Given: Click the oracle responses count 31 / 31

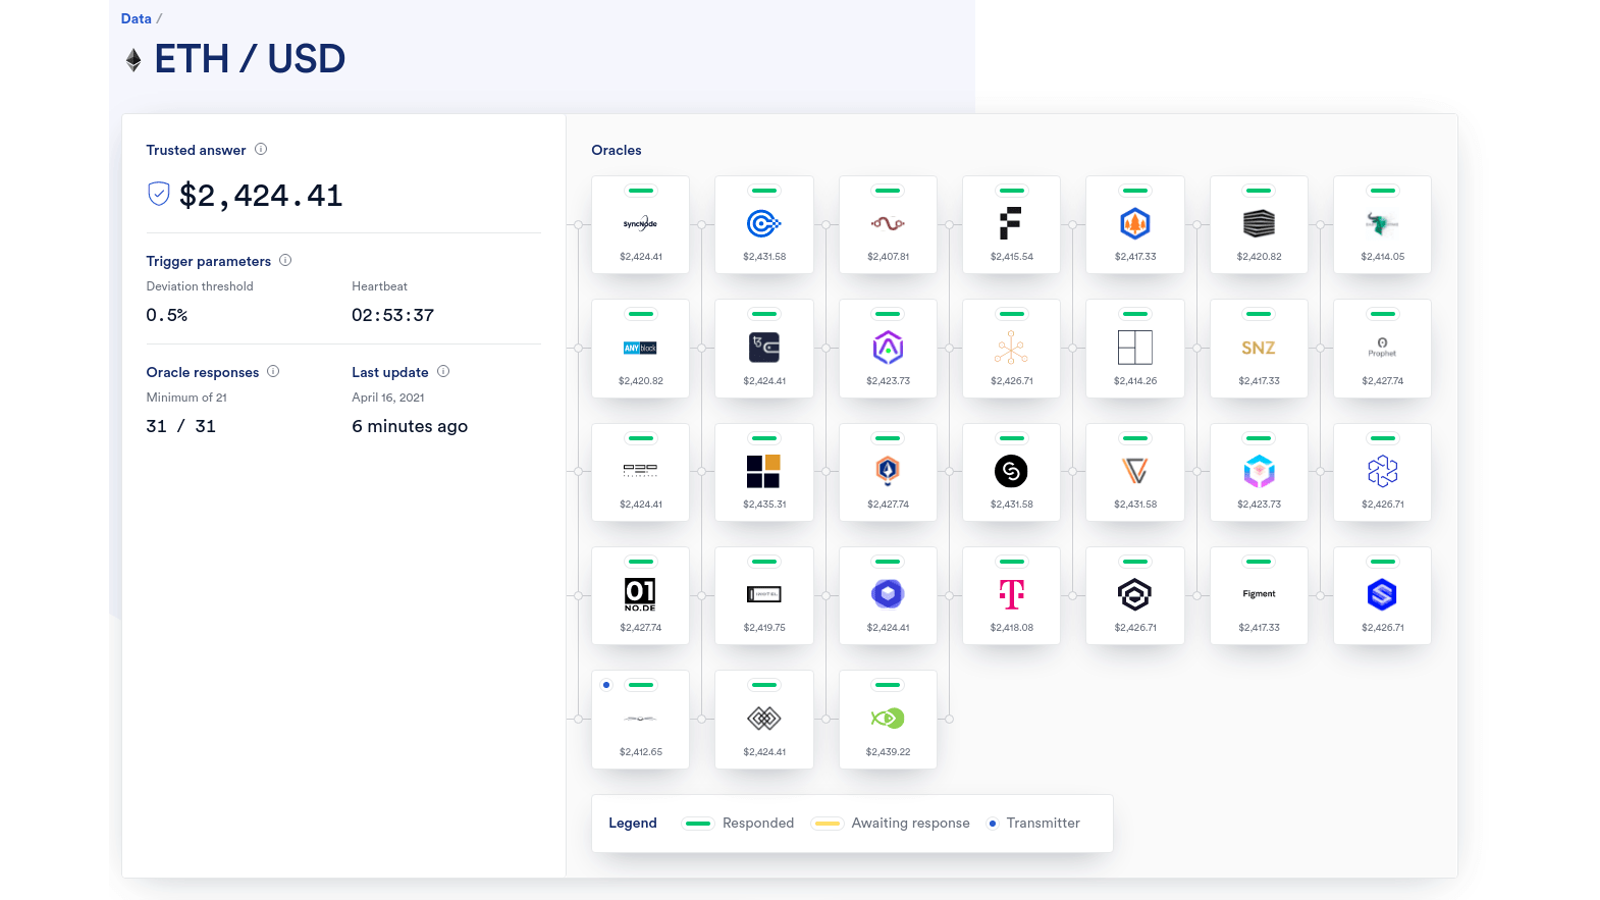Looking at the screenshot, I should 181,426.
